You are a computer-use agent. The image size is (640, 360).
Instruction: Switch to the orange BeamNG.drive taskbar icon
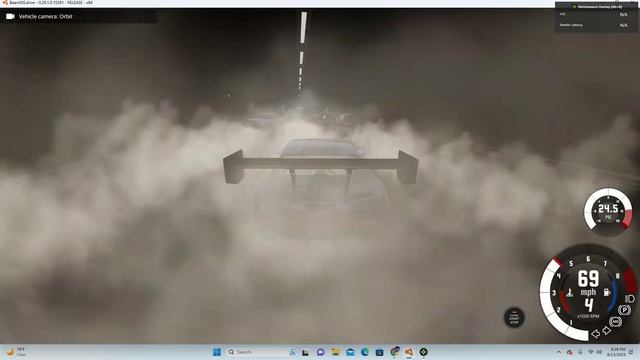pos(409,352)
